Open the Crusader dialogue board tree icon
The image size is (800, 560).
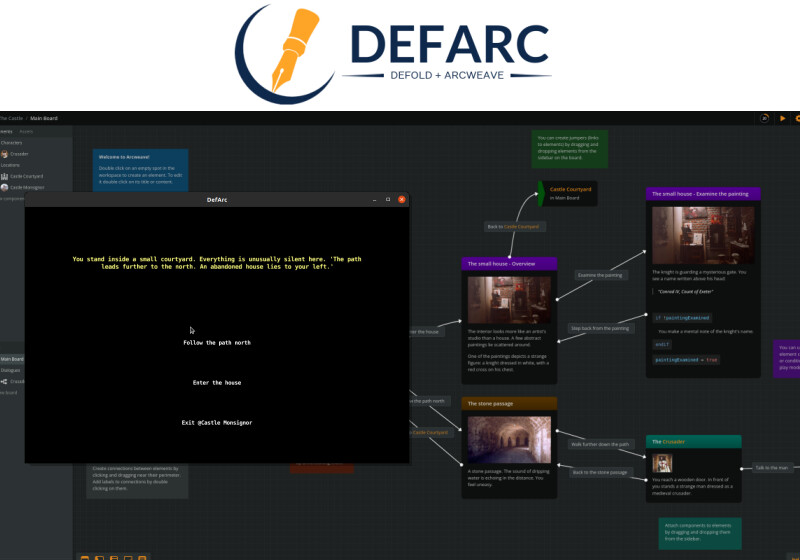click(4, 381)
